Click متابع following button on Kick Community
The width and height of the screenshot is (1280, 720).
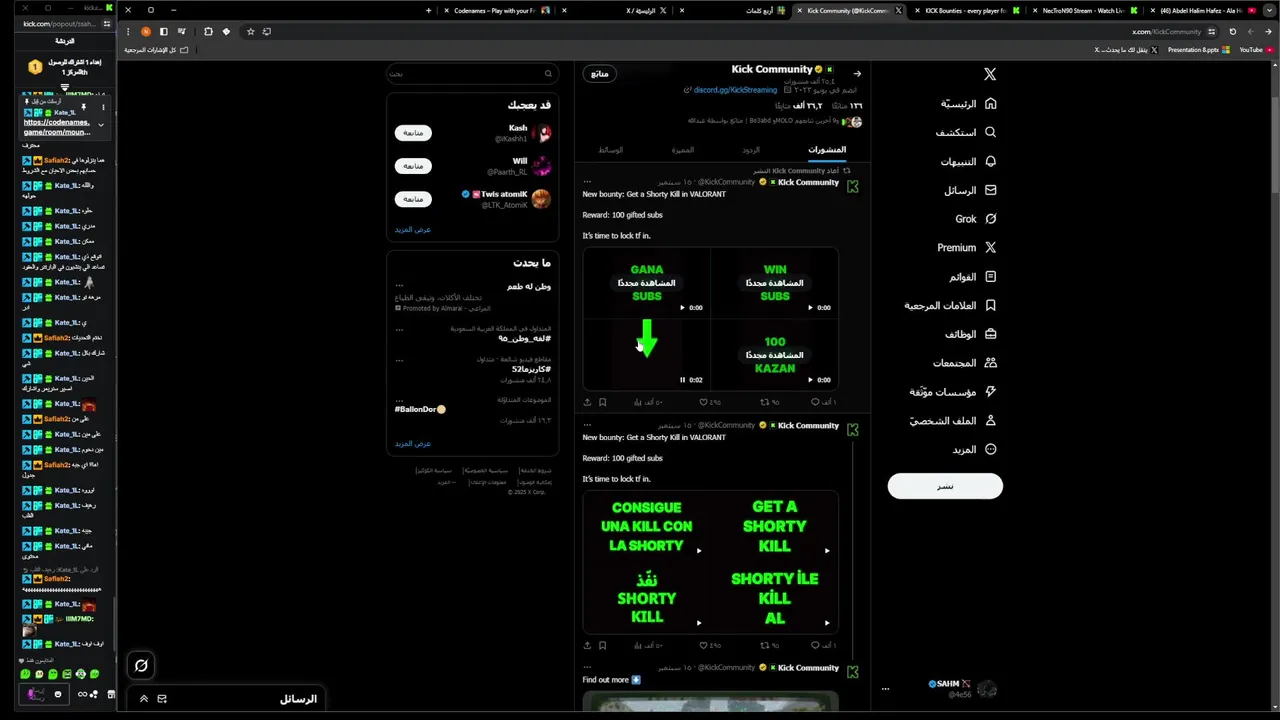(599, 73)
